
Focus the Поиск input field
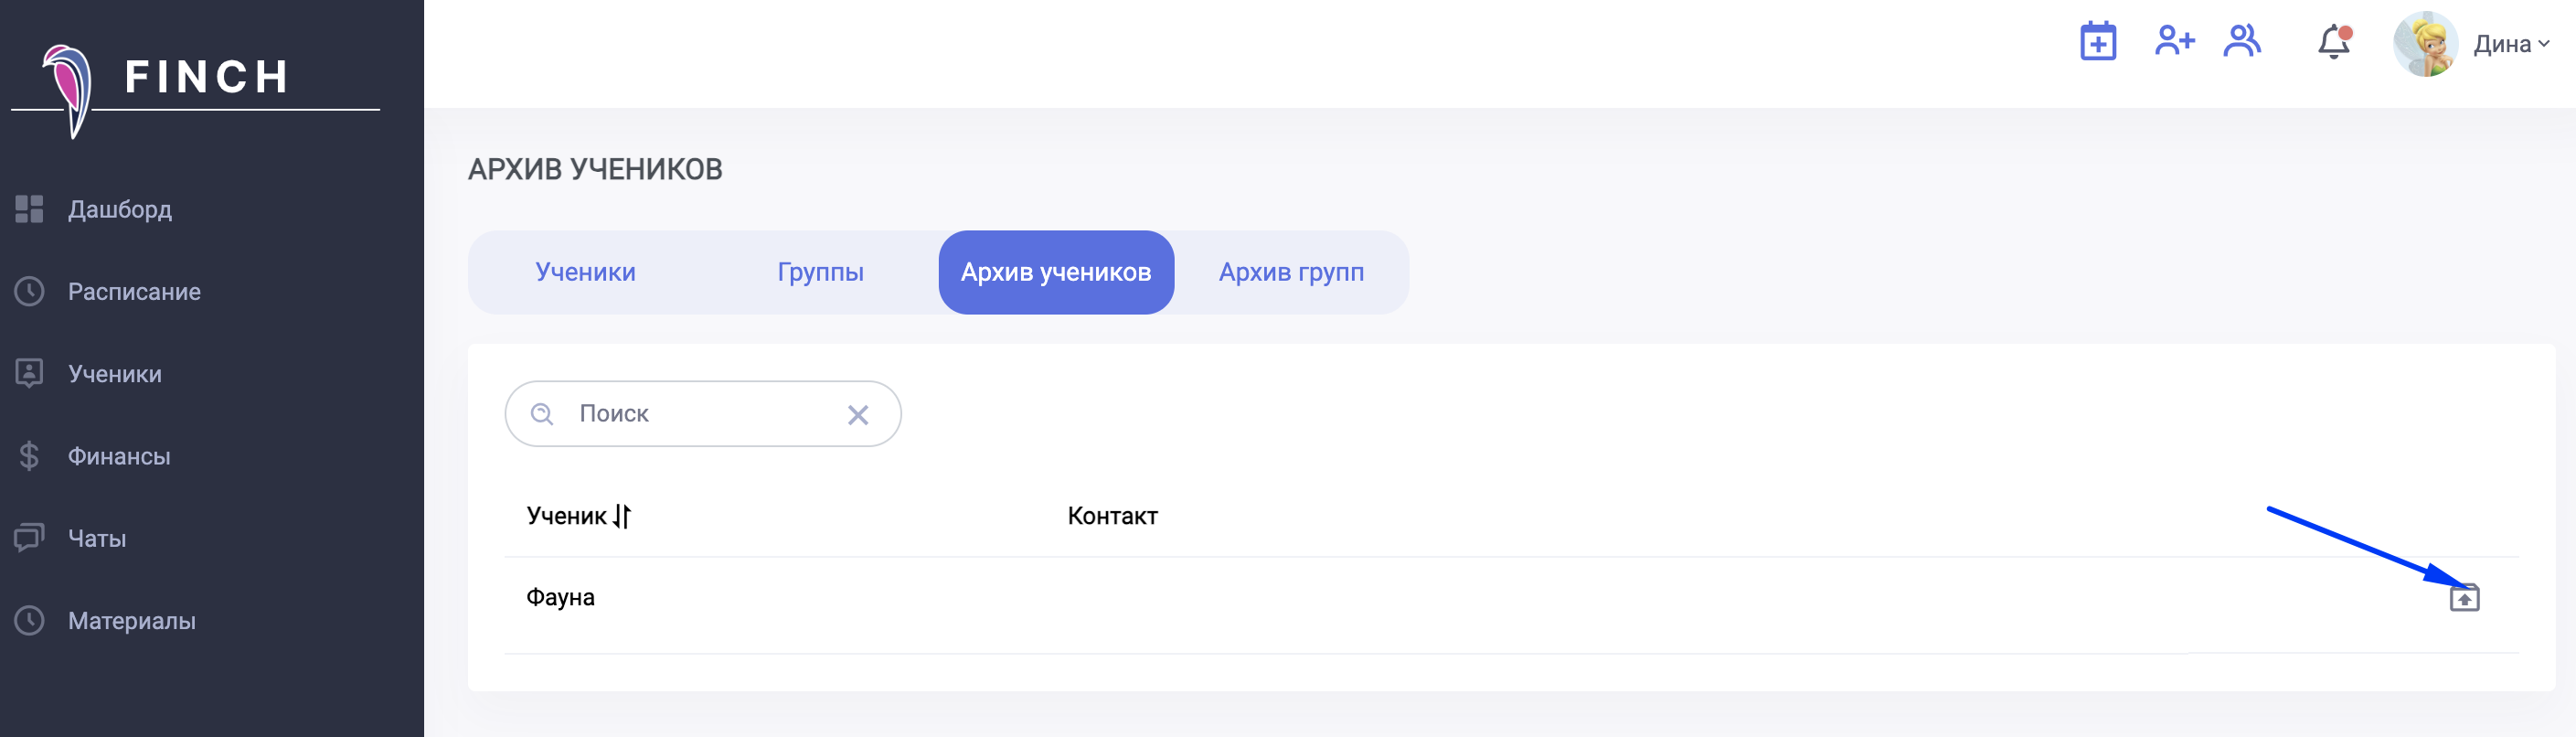(700, 414)
